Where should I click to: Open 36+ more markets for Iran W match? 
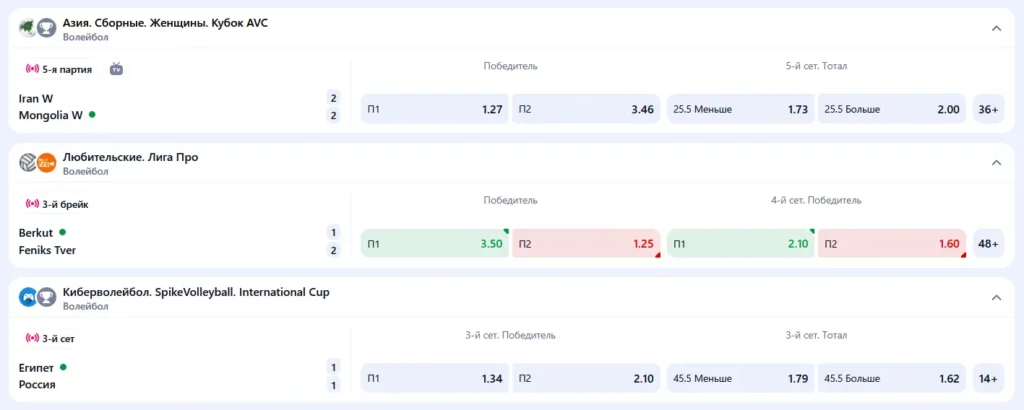point(988,109)
